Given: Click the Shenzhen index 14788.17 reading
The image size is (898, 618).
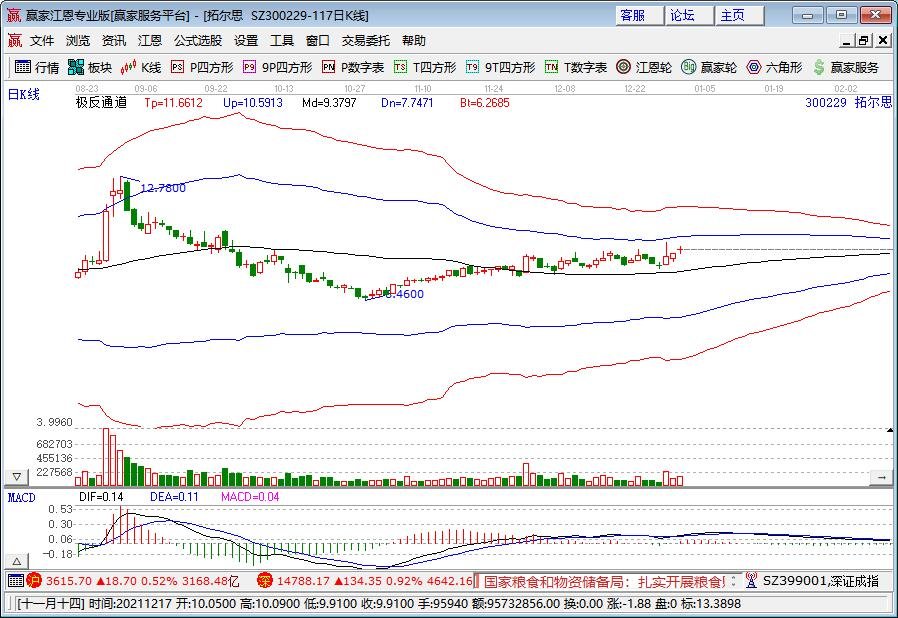Looking at the screenshot, I should coord(304,581).
